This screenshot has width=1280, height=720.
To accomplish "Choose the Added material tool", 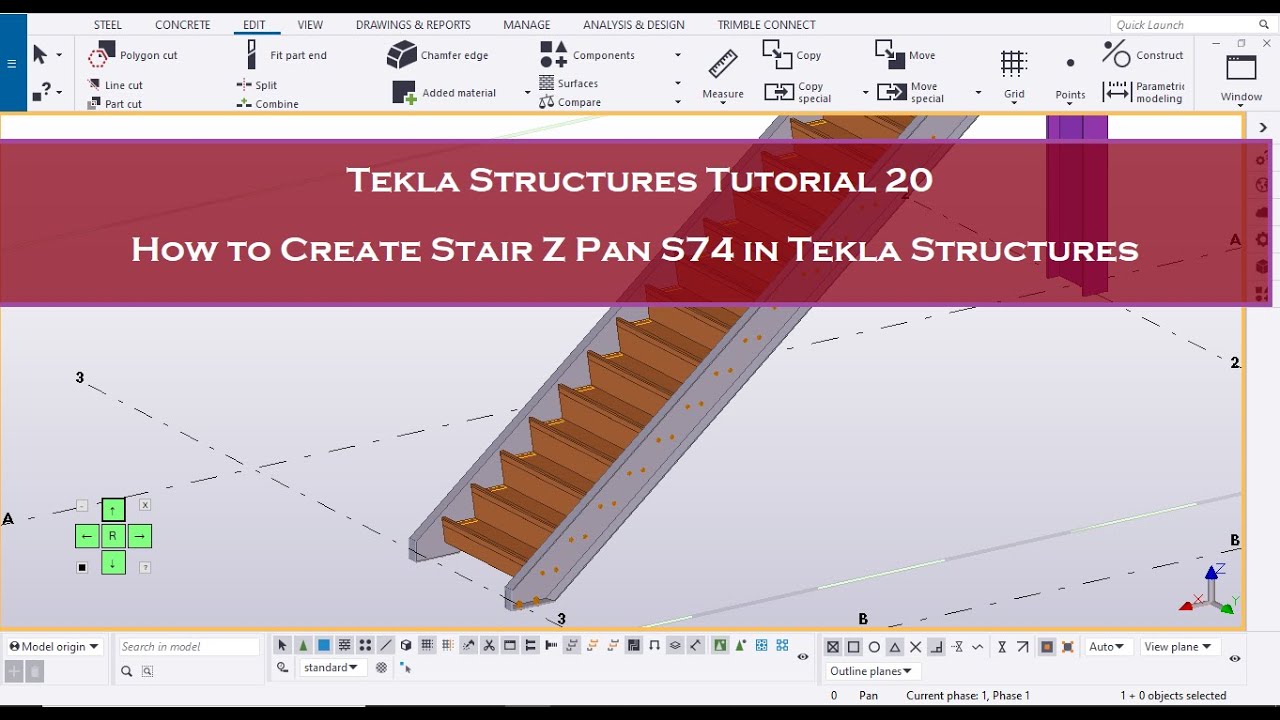I will pos(445,93).
